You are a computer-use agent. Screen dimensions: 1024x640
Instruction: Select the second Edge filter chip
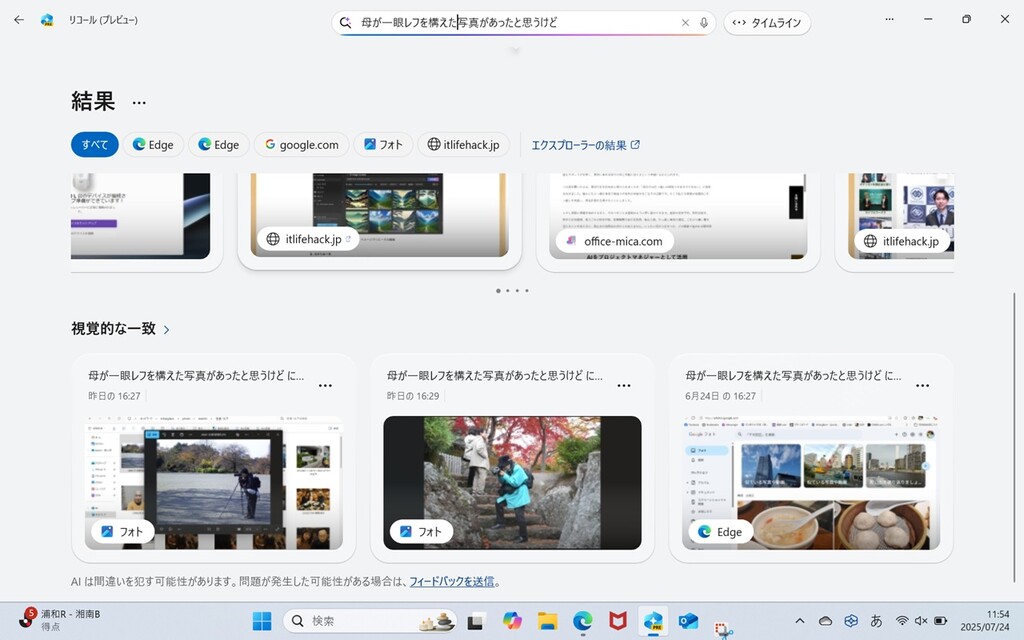pos(219,144)
